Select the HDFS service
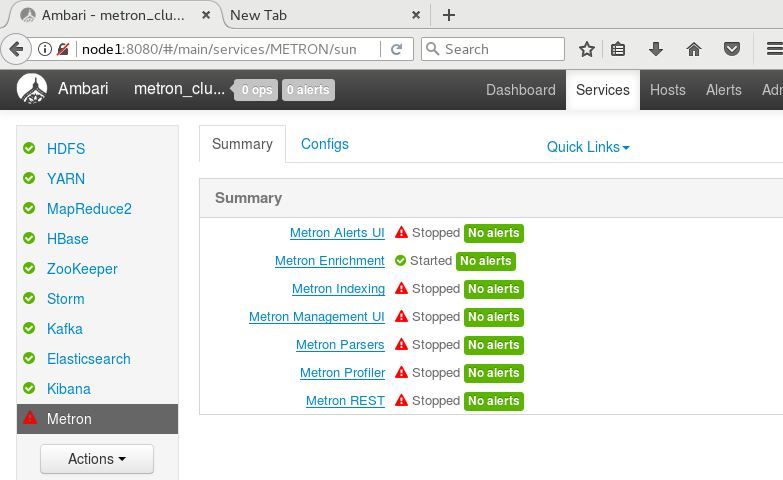 tap(66, 148)
